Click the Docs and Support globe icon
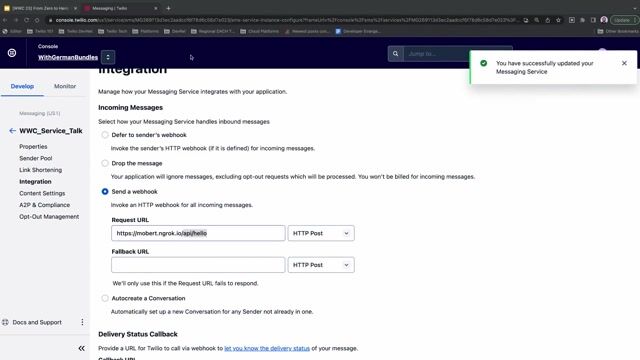Viewport: 640px width, 360px height. (5, 322)
